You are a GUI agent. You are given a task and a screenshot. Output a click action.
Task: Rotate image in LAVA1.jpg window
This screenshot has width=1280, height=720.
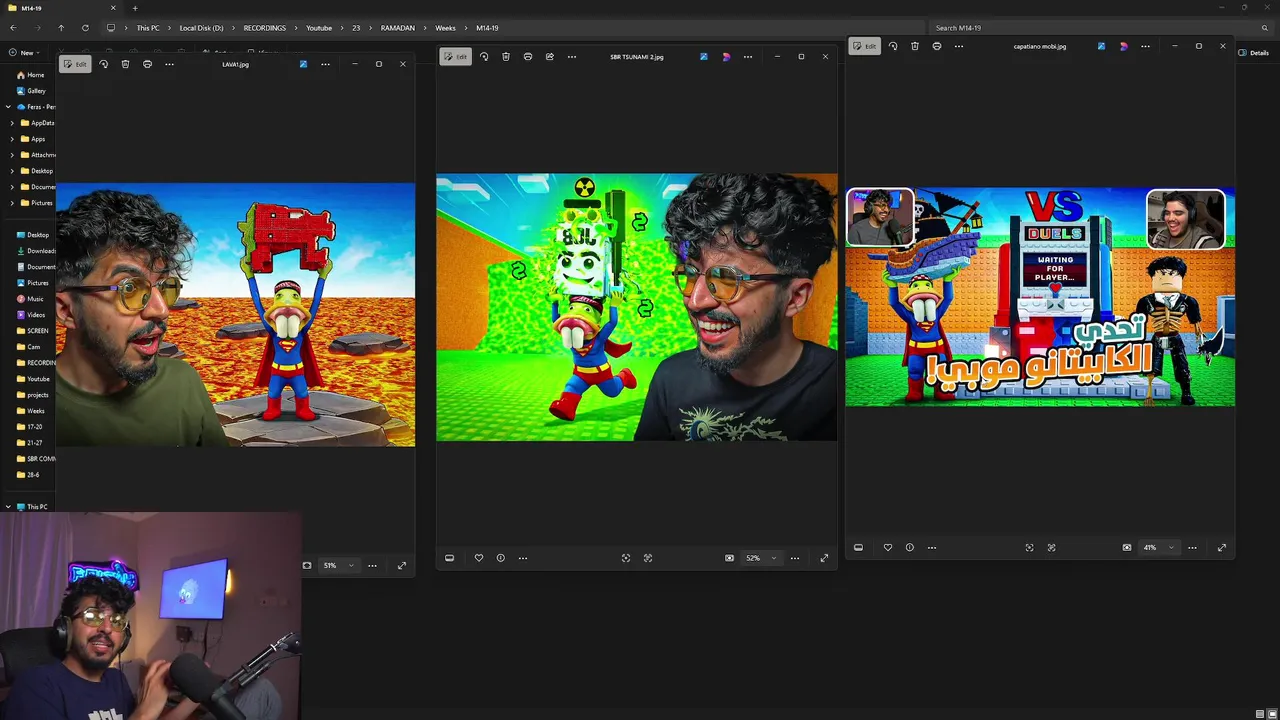[103, 64]
